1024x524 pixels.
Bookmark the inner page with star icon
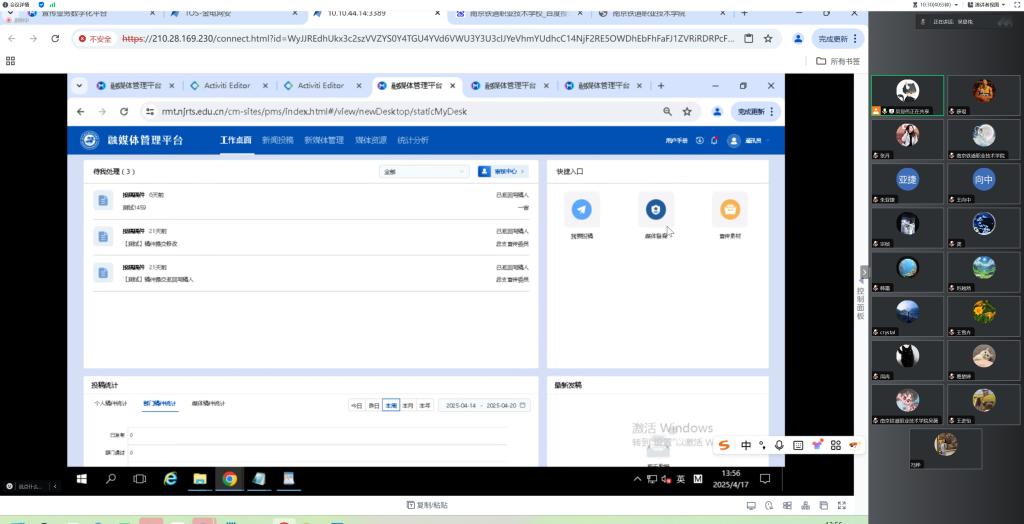point(687,112)
